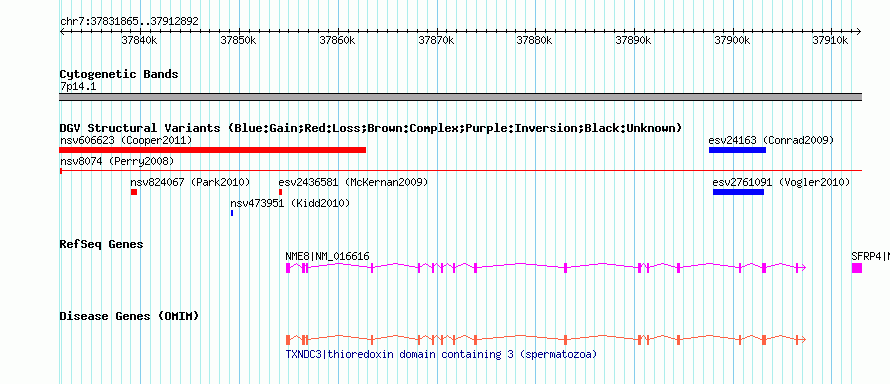
Task: Open the esv24163 (Conrad2009) label
Action: [771, 140]
